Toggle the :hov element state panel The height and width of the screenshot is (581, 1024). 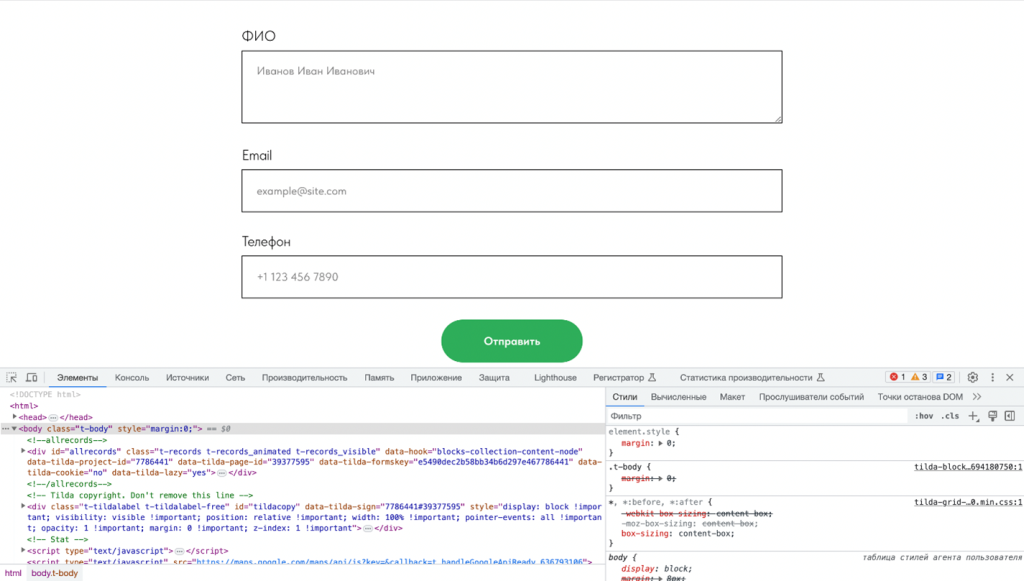923,416
